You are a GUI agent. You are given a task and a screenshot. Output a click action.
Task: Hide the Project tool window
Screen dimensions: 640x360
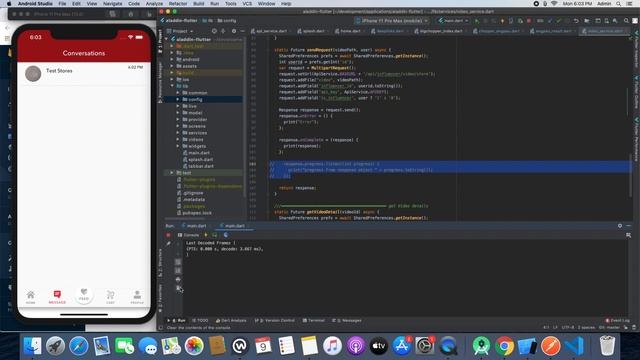(242, 31)
